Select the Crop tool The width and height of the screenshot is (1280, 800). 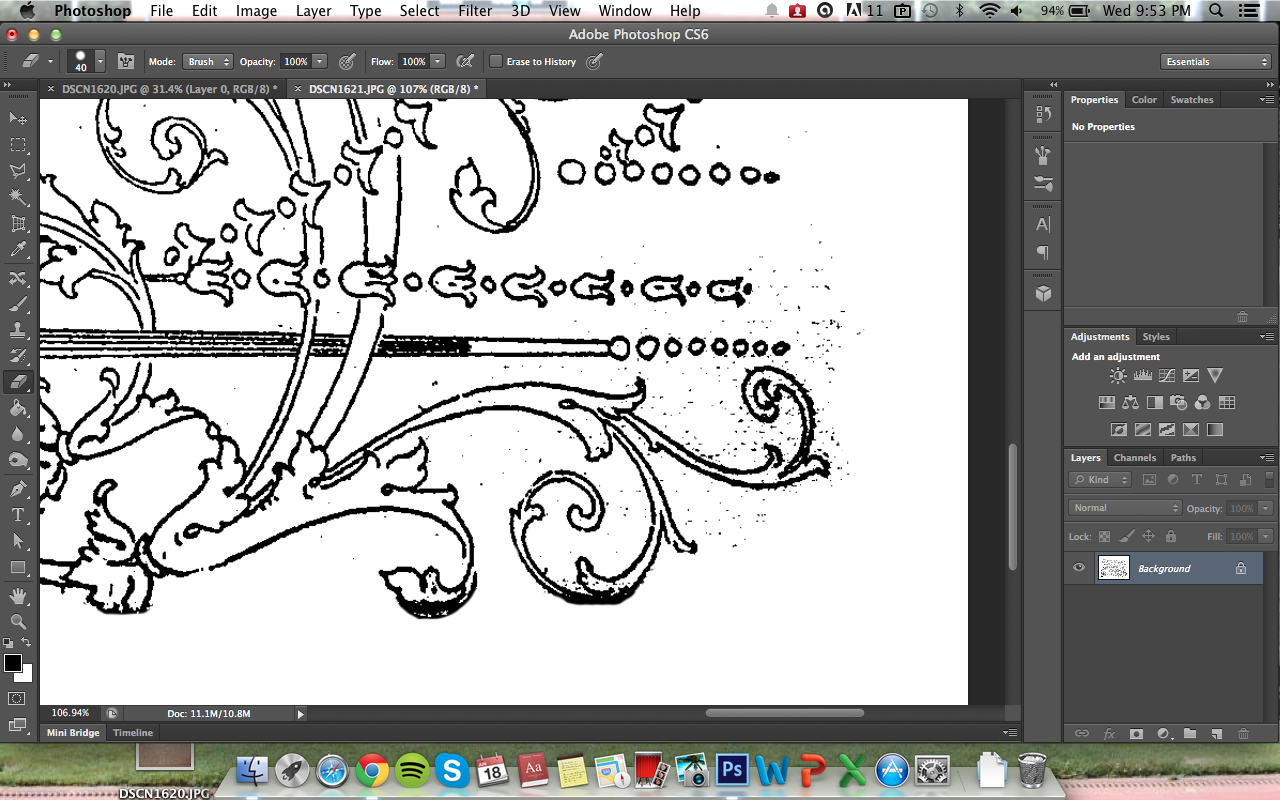(x=18, y=224)
